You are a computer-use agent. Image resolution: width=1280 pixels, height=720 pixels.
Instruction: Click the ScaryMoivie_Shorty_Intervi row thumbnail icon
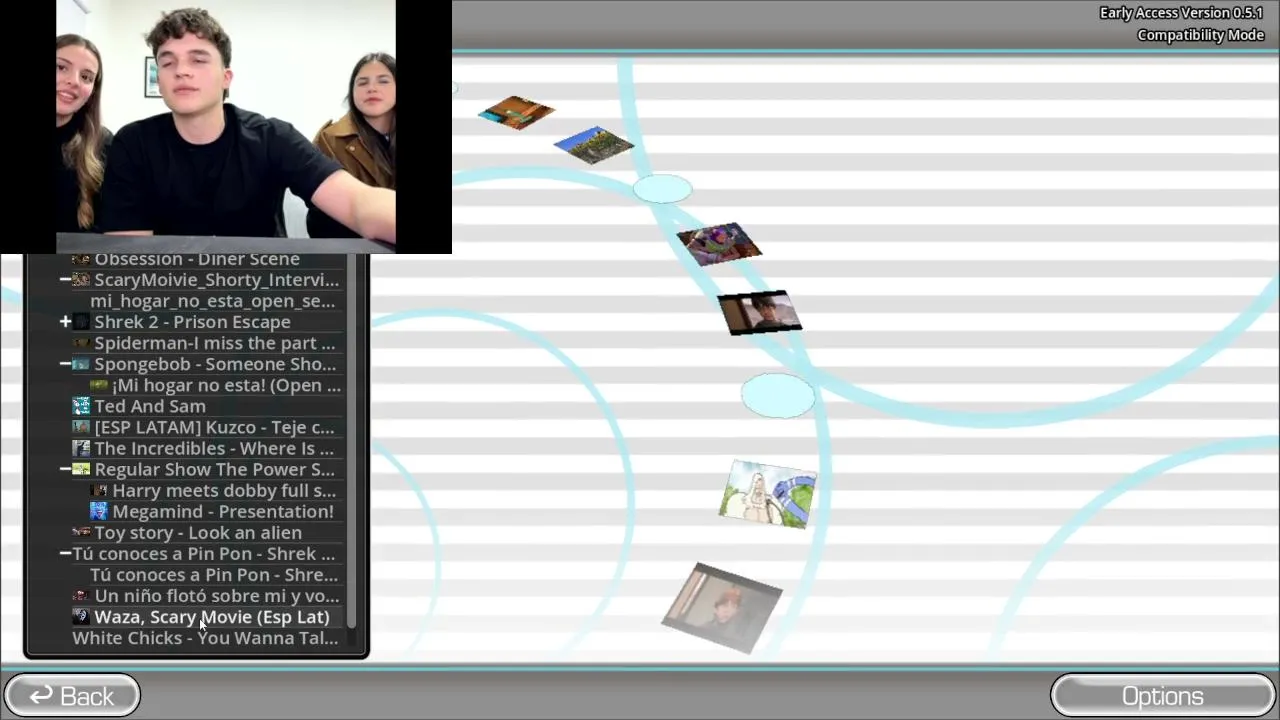[x=81, y=280]
